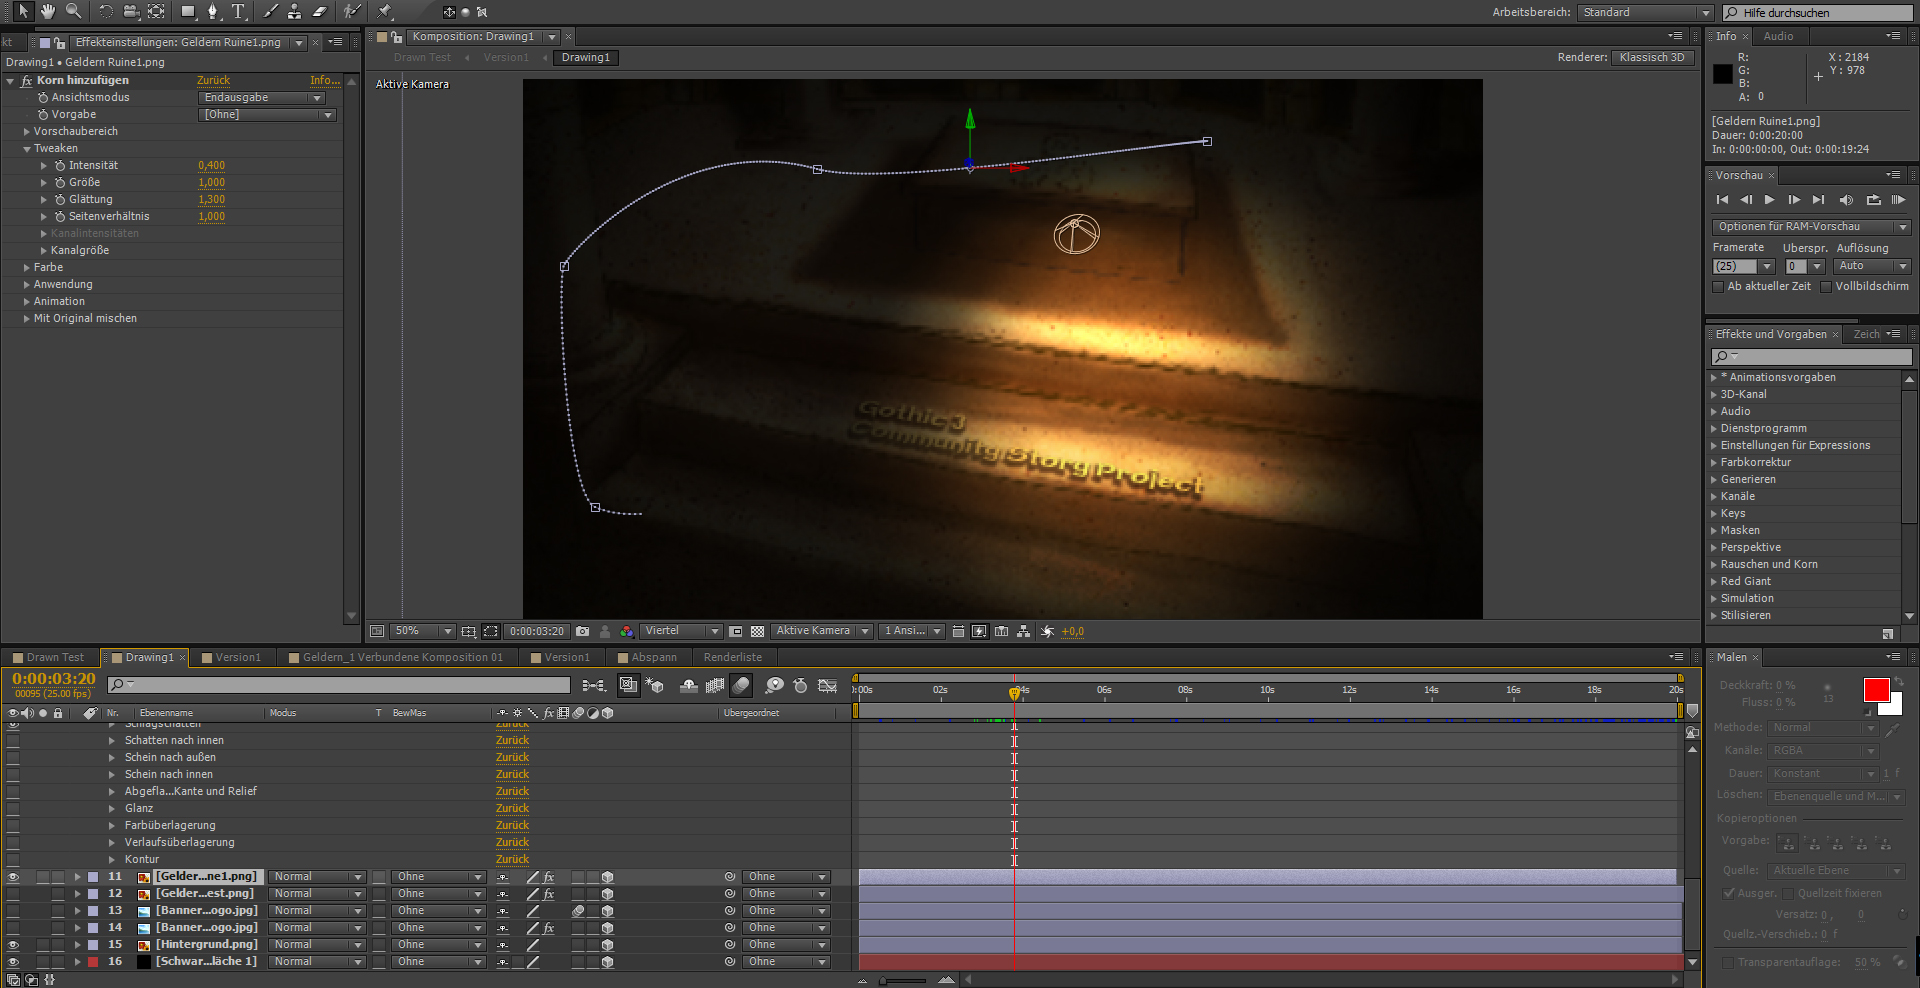Start playback in the Vorschau panel

pos(1770,200)
